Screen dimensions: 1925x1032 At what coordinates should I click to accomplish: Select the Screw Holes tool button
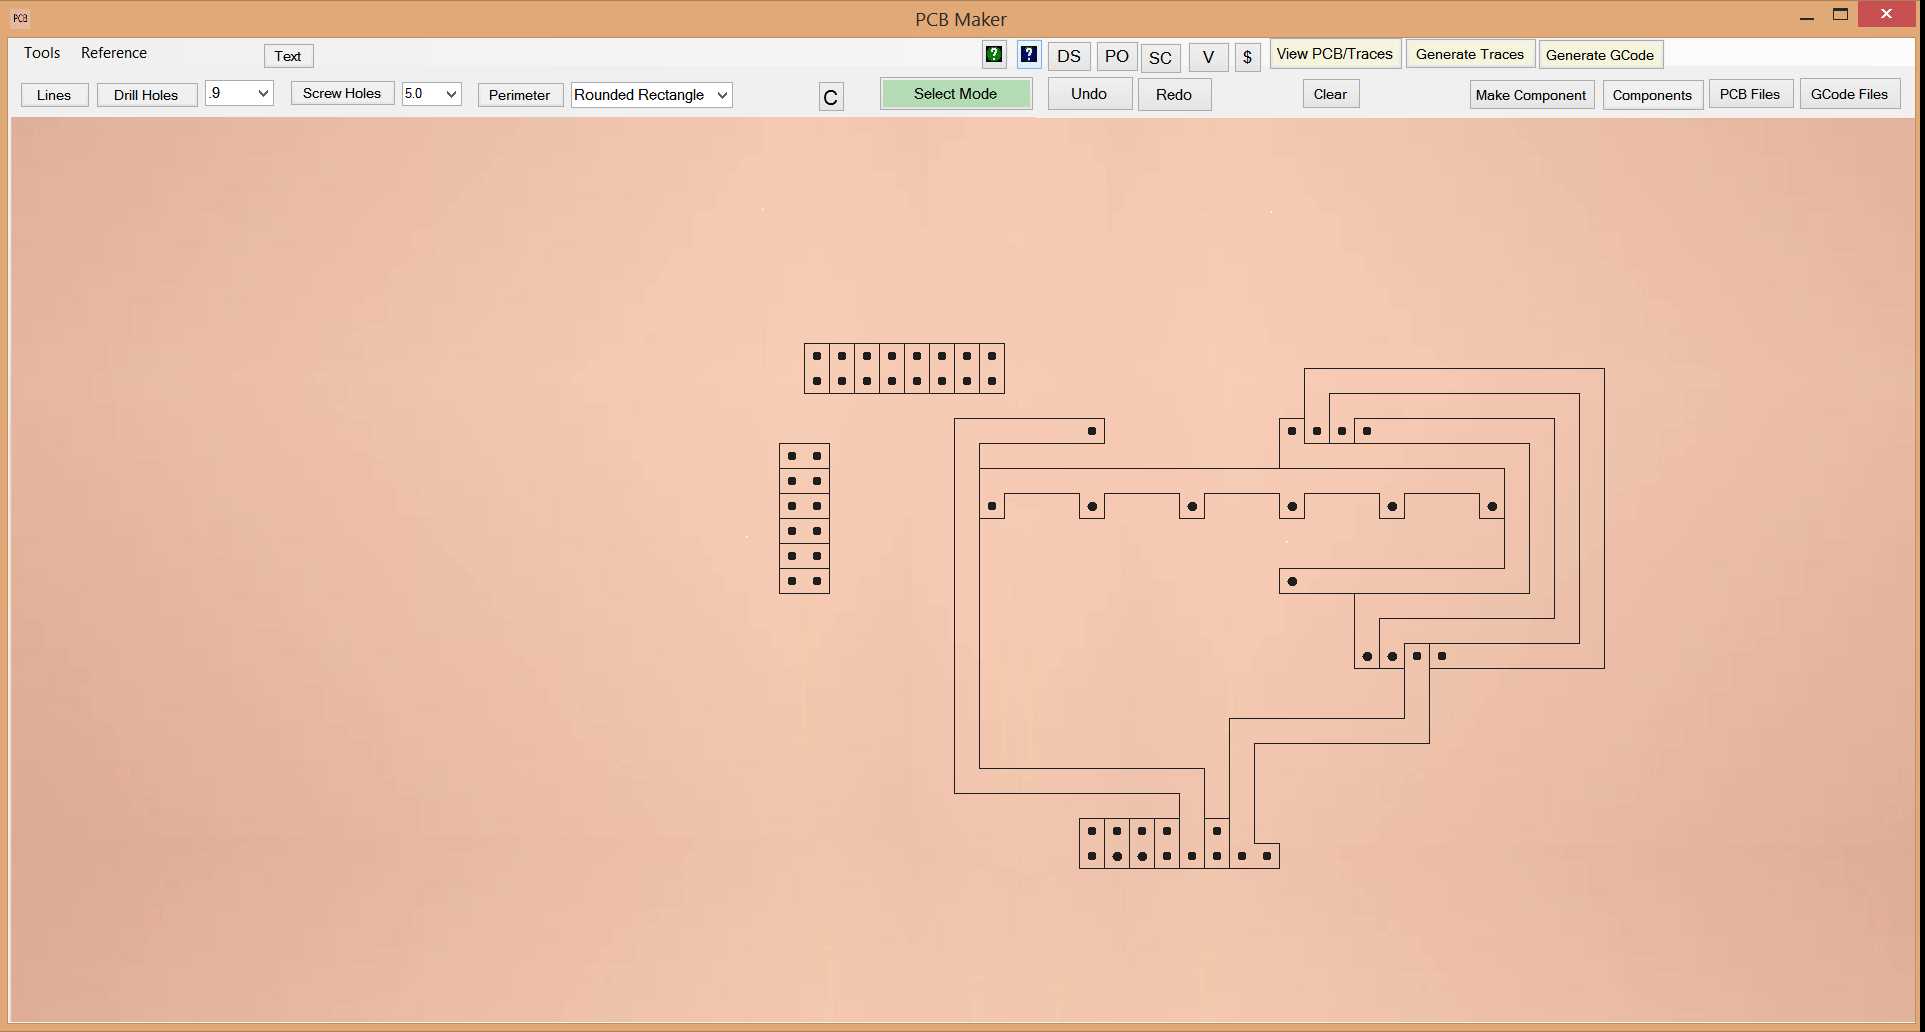tap(342, 93)
